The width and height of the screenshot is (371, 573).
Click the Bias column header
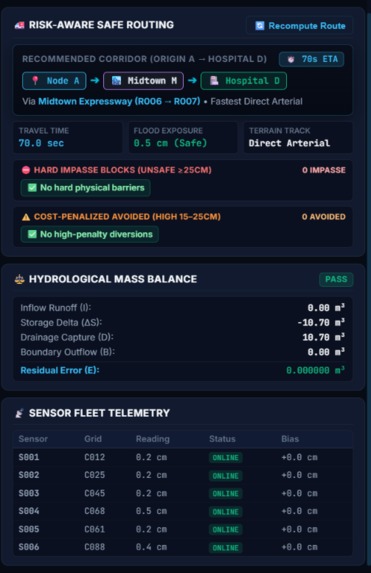(290, 439)
